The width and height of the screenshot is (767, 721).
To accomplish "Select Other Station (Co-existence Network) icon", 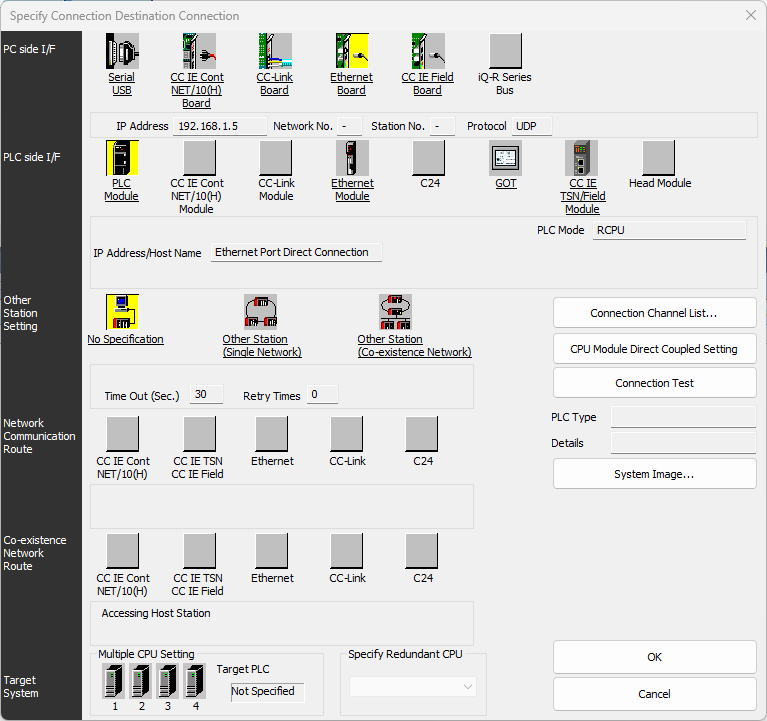I will tap(396, 312).
